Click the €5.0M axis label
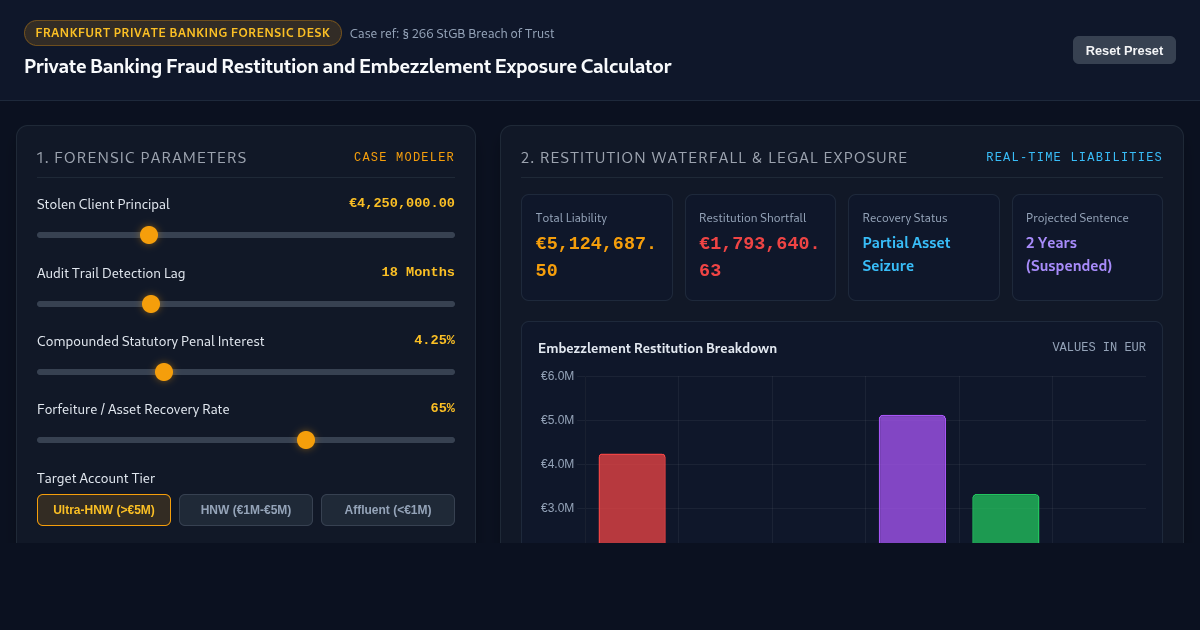Screen dimensions: 1200x630 coord(557,420)
